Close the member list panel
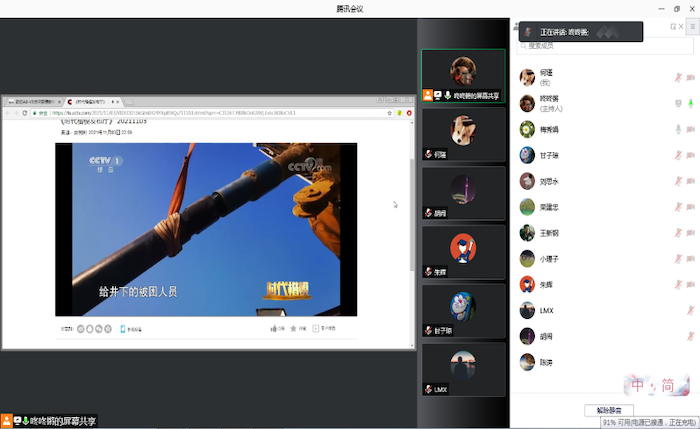The image size is (700, 429). tap(681, 27)
